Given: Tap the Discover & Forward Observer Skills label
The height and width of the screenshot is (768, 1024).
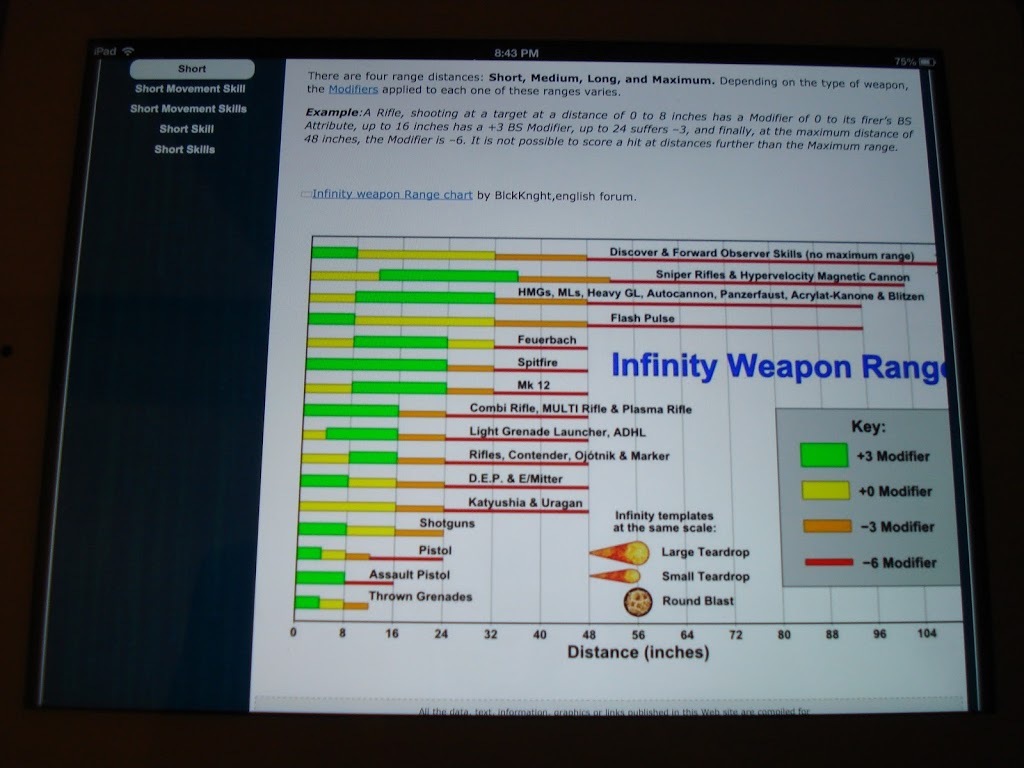Looking at the screenshot, I should (x=761, y=253).
